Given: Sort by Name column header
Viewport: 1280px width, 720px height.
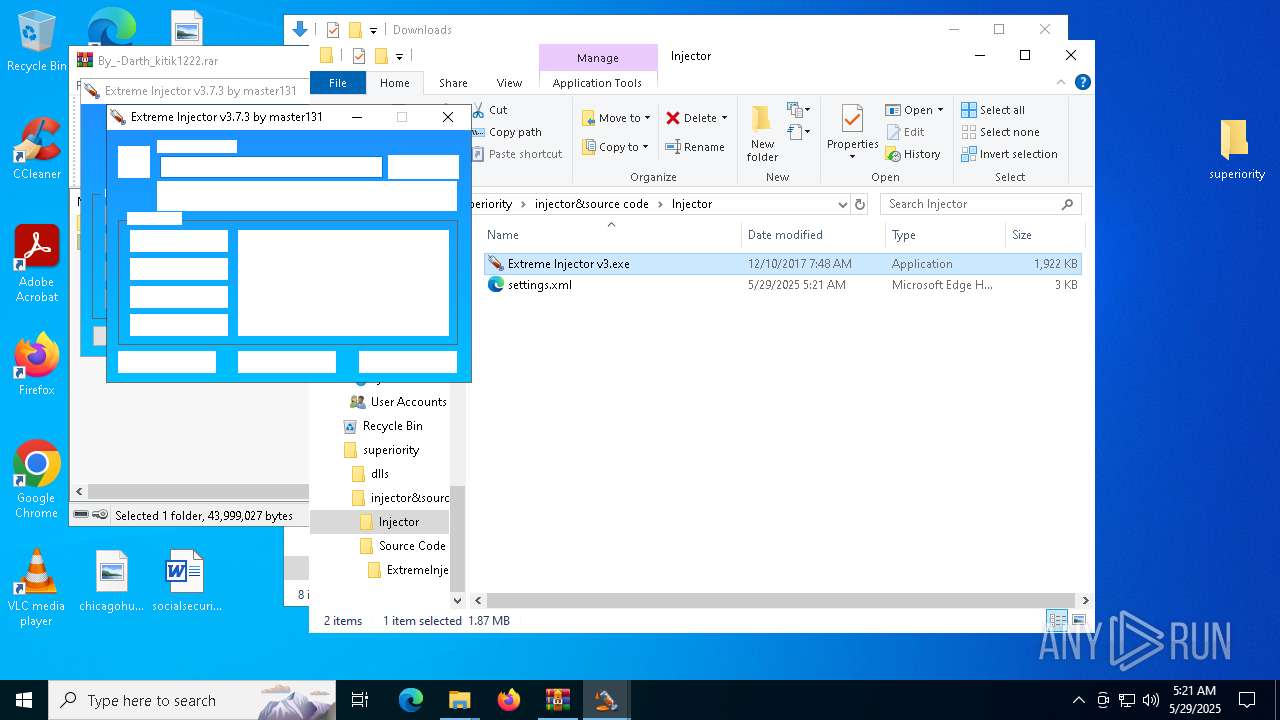Looking at the screenshot, I should click(x=613, y=235).
